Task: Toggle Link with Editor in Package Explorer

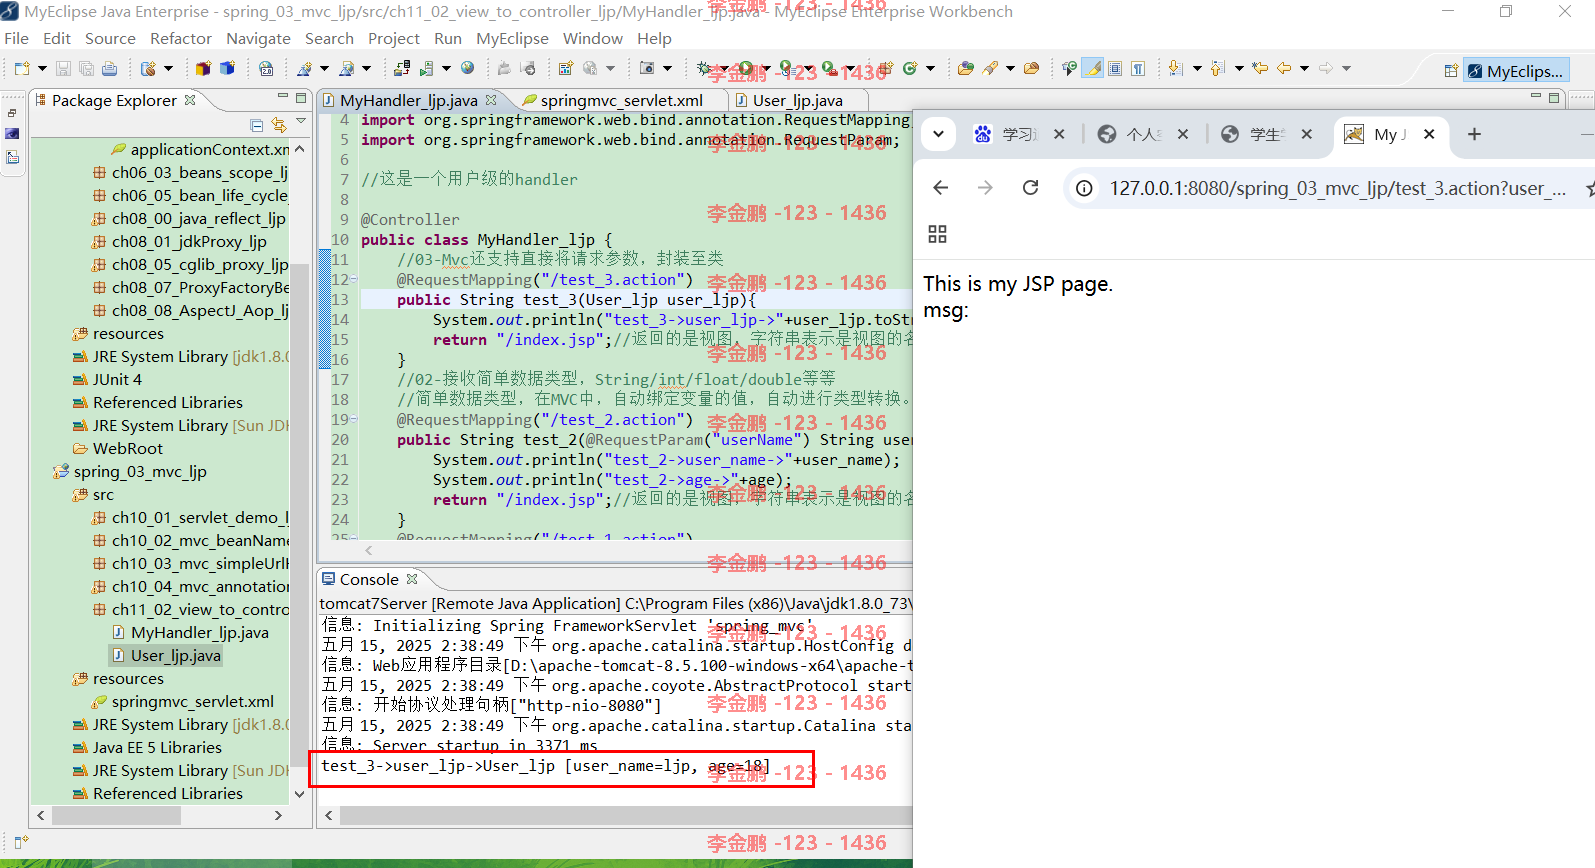Action: [x=279, y=125]
